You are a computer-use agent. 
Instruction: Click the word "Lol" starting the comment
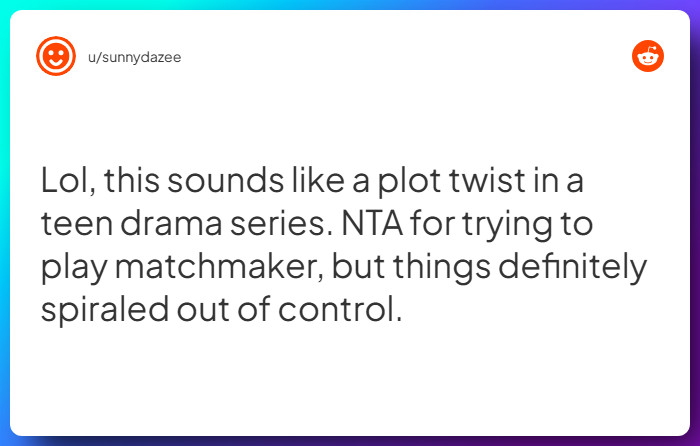[x=68, y=181]
